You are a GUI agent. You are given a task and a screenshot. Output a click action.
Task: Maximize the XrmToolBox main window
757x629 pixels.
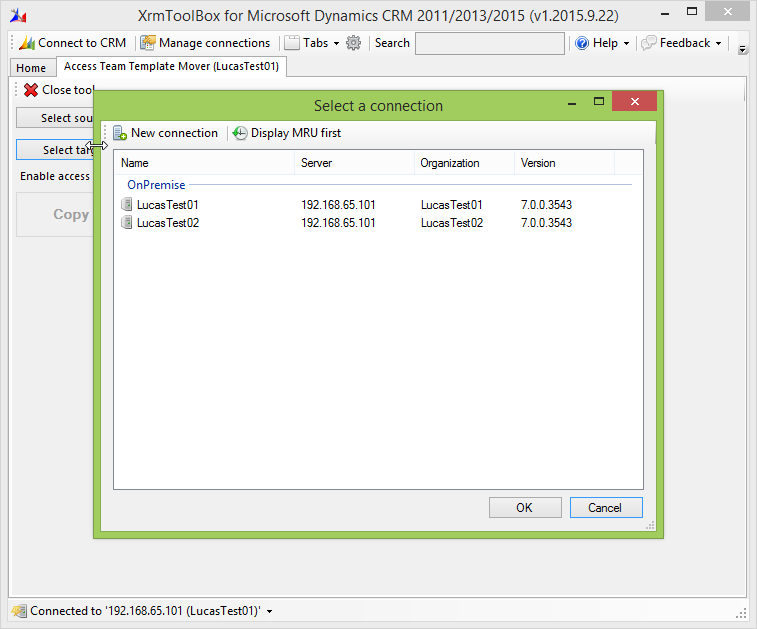point(692,12)
